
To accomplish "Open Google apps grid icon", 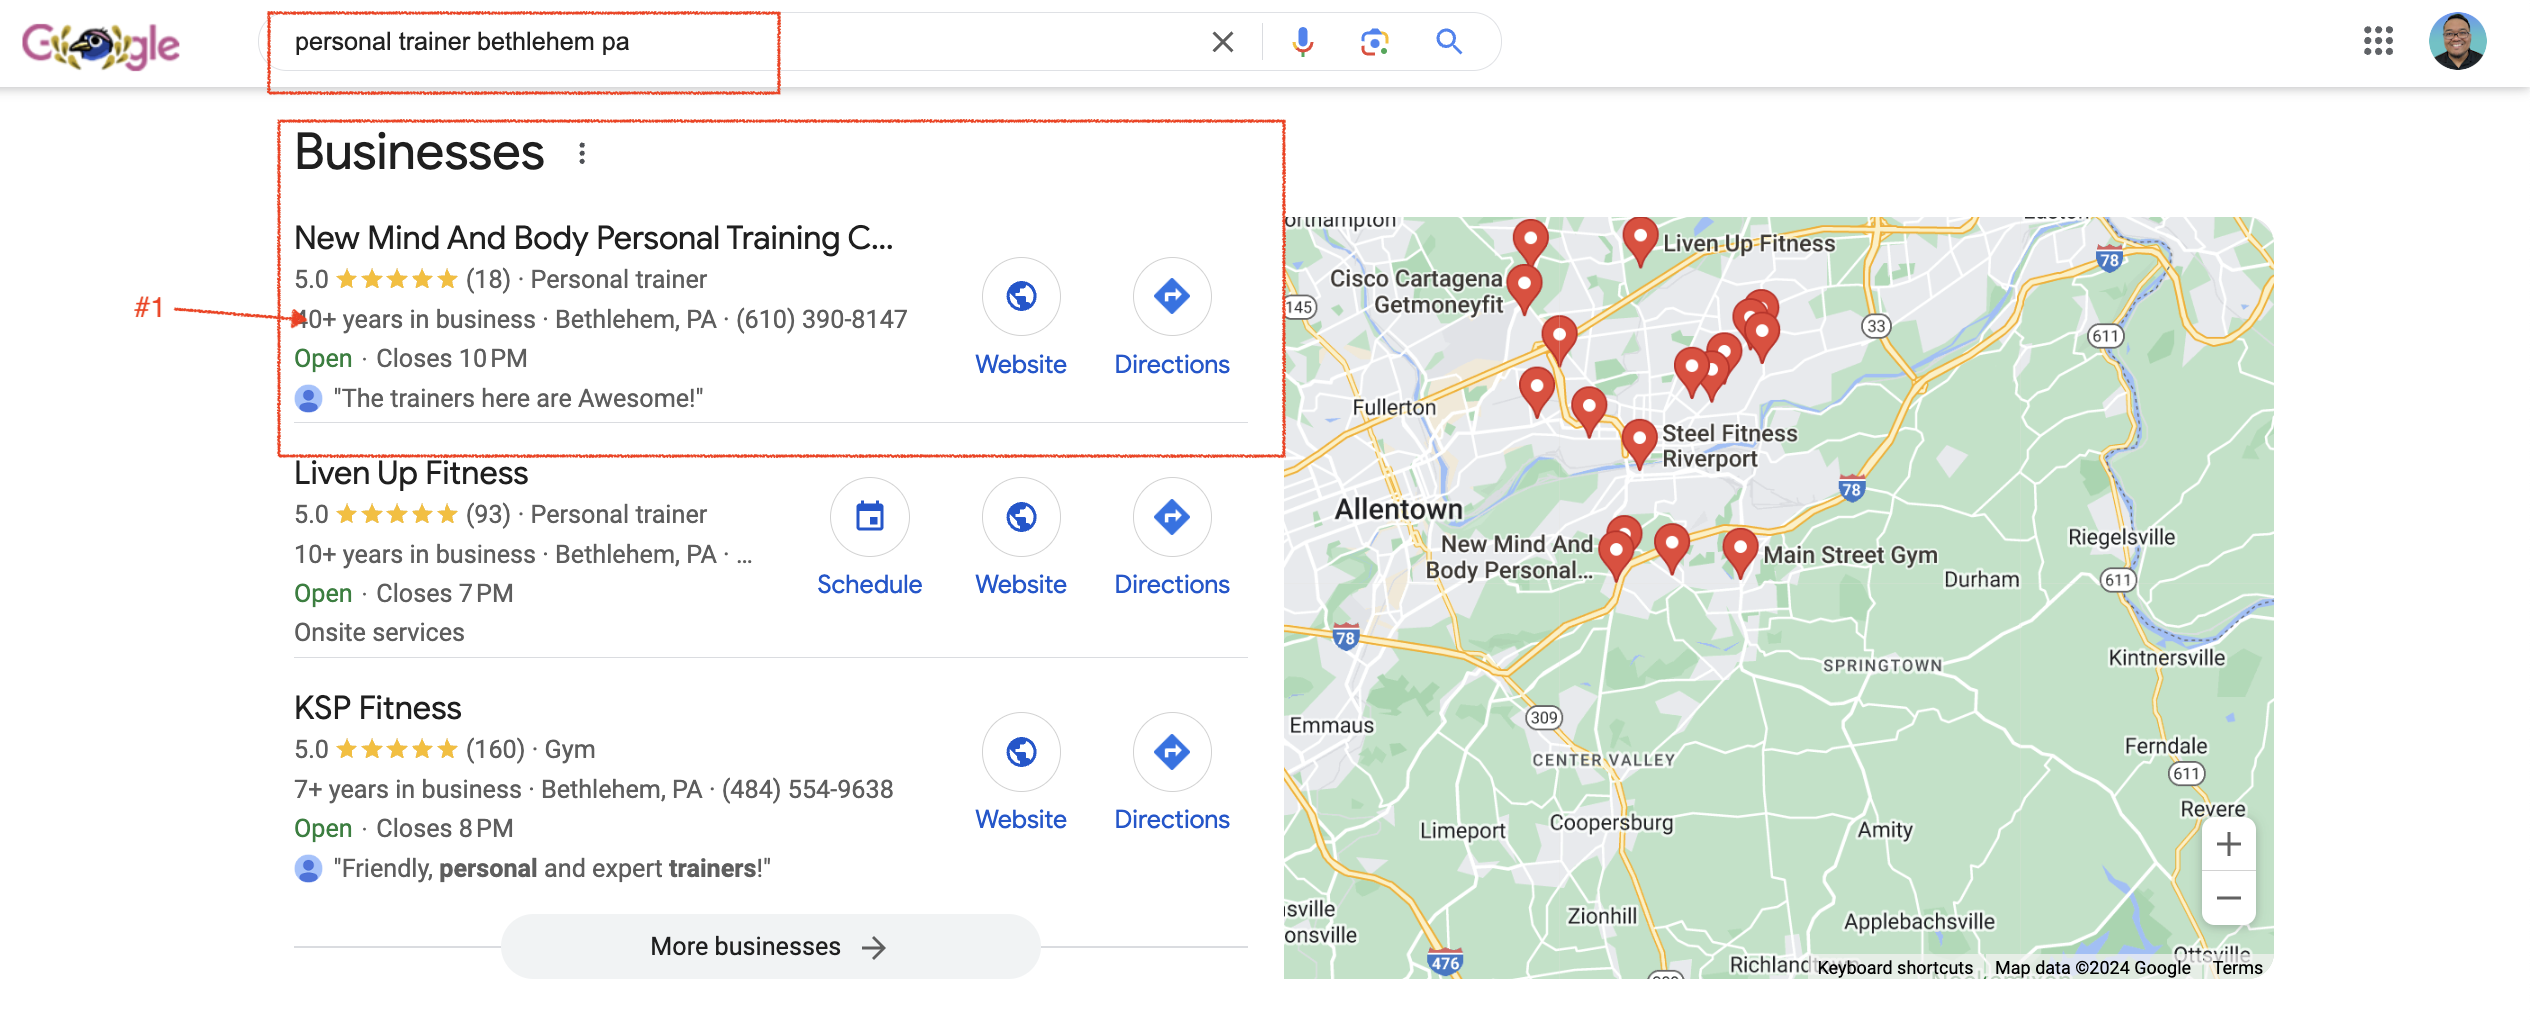I will point(2378,41).
